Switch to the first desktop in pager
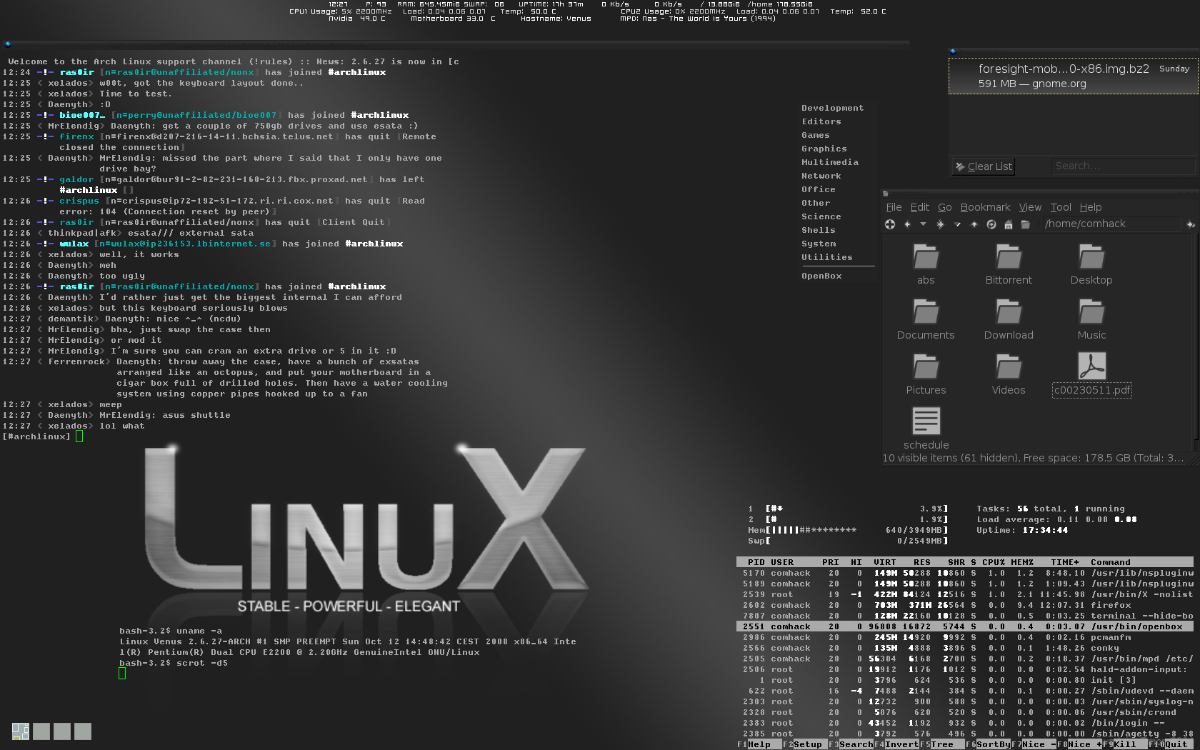This screenshot has width=1200, height=750. click(x=21, y=731)
